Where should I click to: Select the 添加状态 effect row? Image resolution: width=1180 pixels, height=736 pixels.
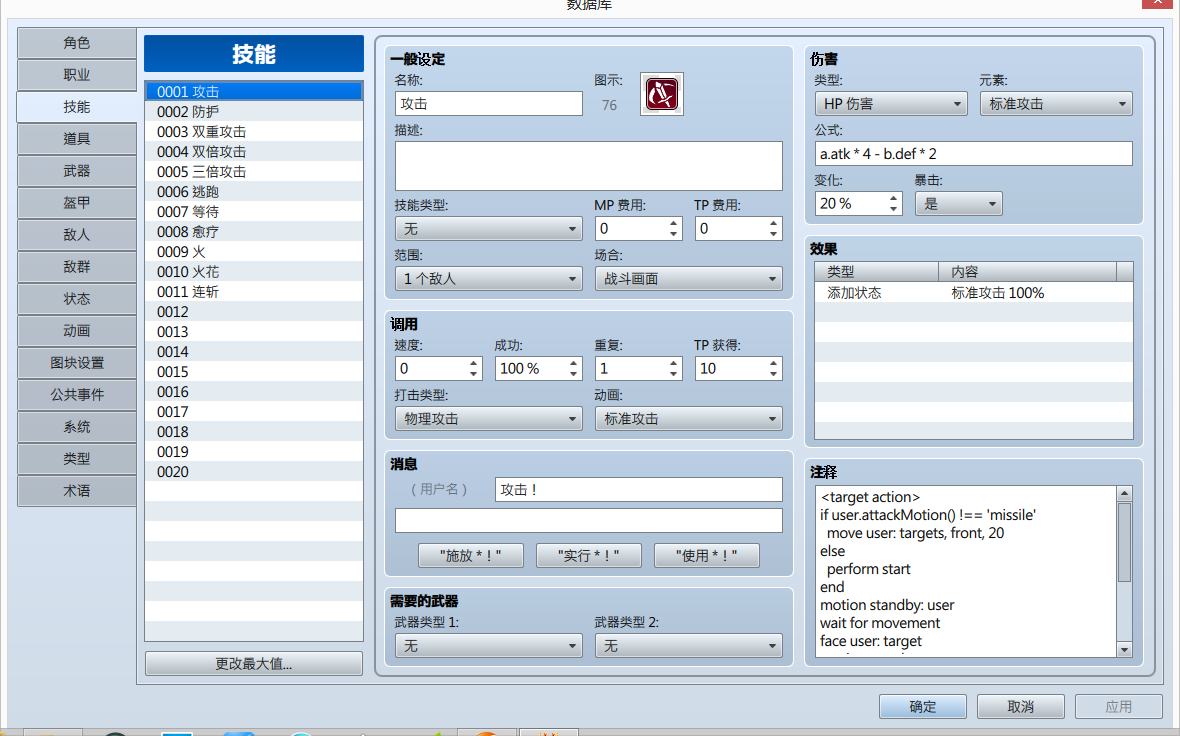pos(974,293)
